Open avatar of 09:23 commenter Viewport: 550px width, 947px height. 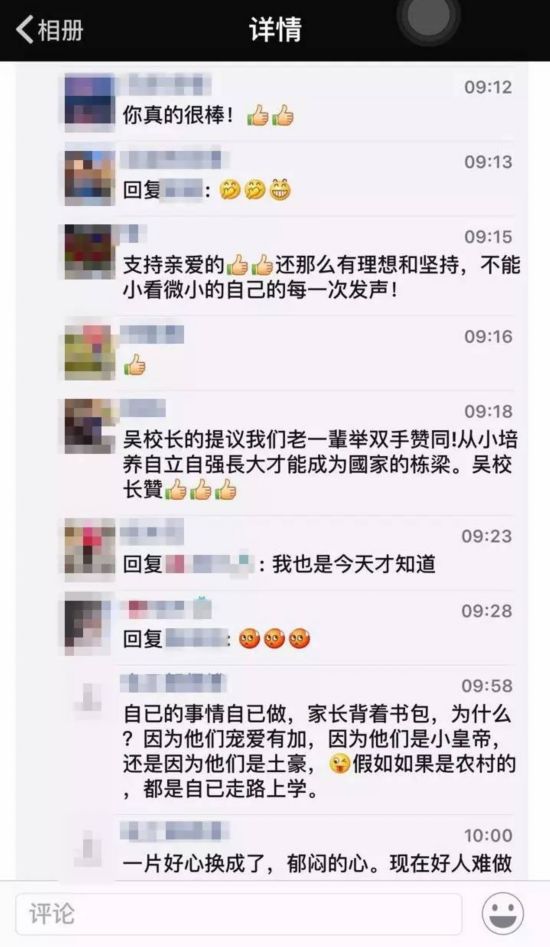click(89, 550)
